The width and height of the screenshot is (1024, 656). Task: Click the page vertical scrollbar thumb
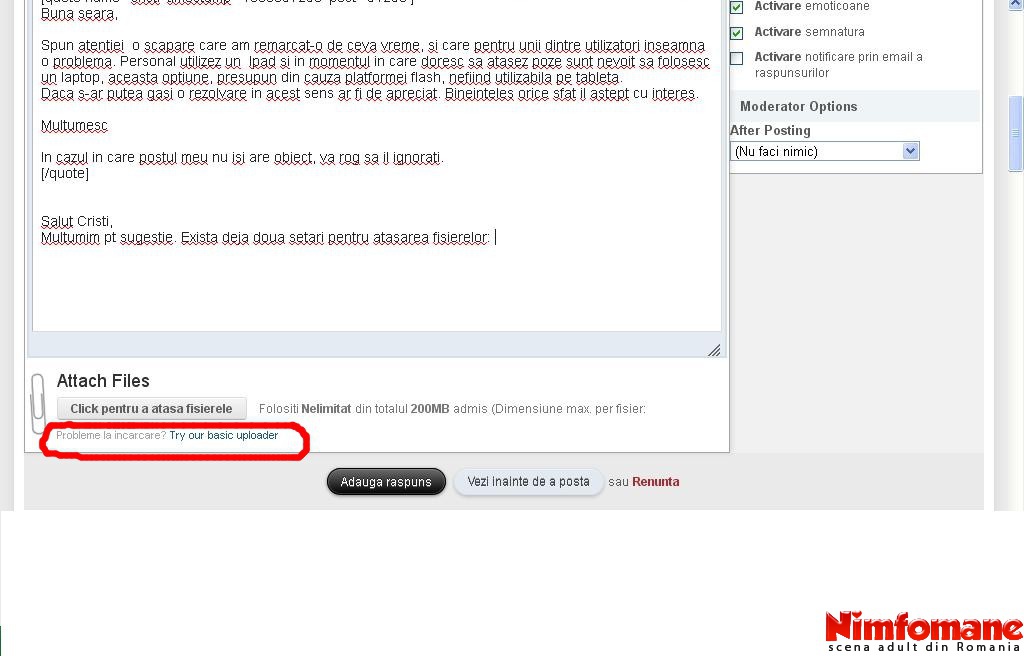click(1016, 133)
